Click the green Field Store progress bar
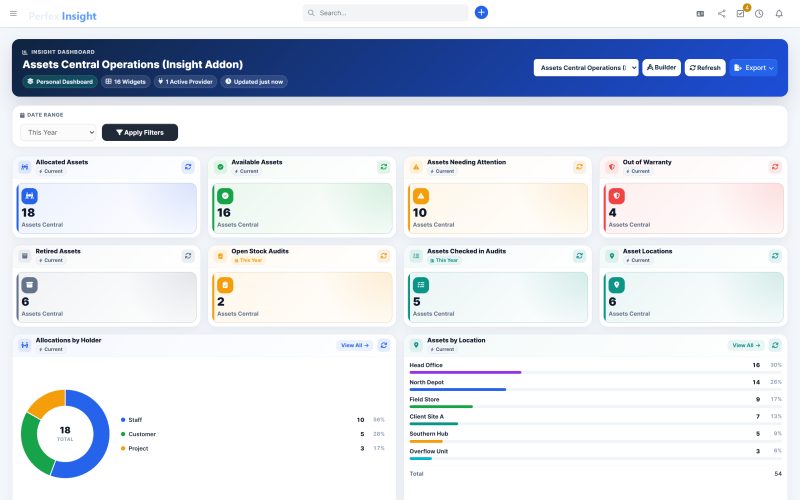This screenshot has width=800, height=500. pyautogui.click(x=441, y=407)
